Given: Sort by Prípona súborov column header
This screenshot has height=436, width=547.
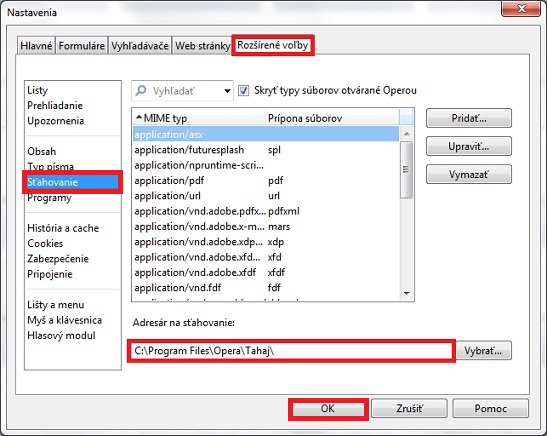Looking at the screenshot, I should [x=332, y=118].
